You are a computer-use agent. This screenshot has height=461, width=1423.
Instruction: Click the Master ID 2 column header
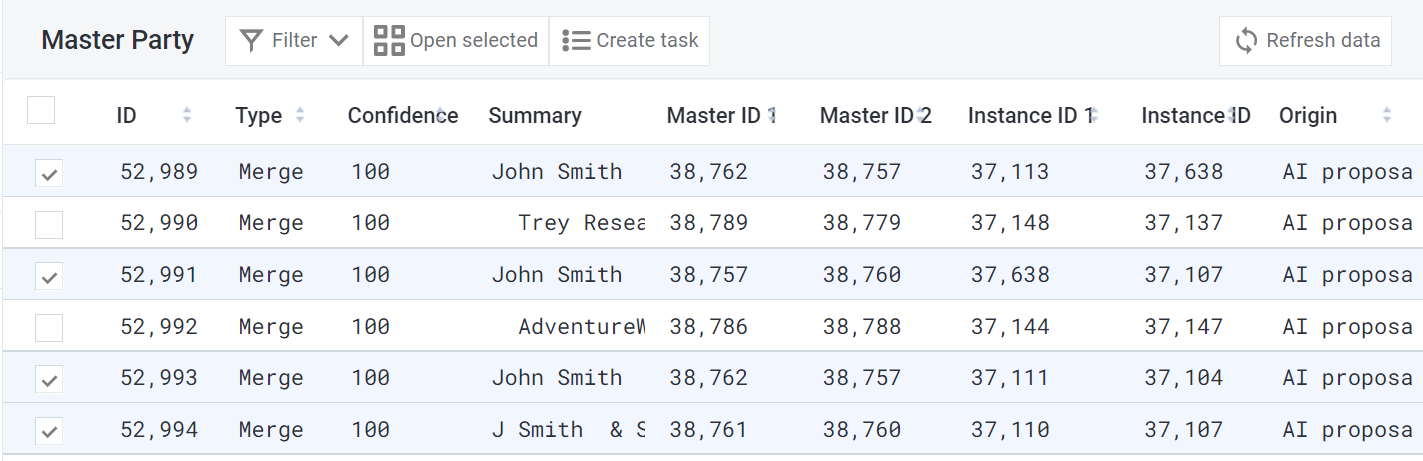[875, 116]
